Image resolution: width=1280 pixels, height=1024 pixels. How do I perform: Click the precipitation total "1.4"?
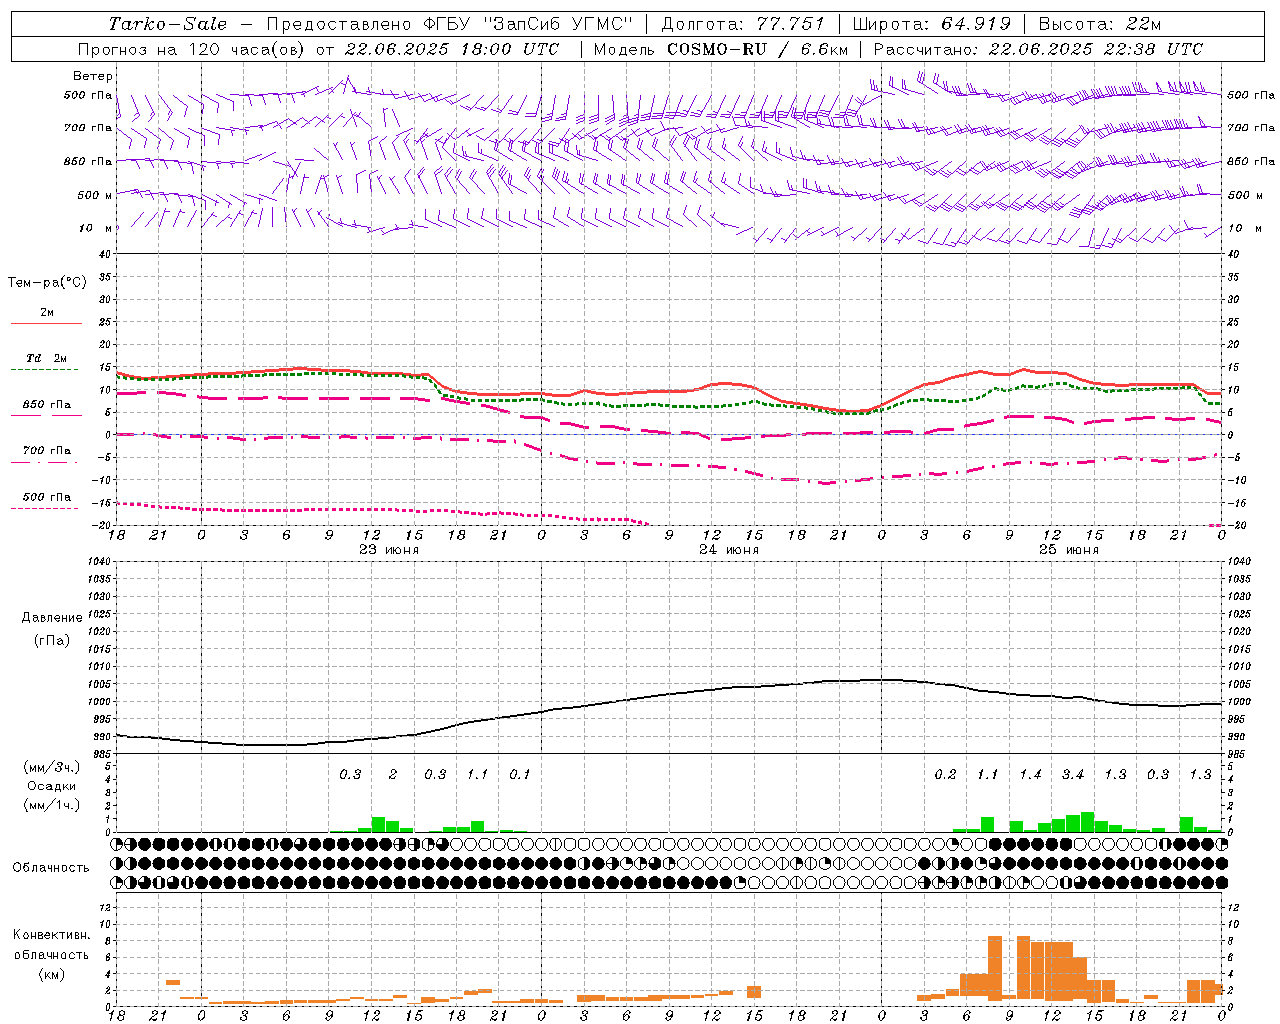[1030, 774]
